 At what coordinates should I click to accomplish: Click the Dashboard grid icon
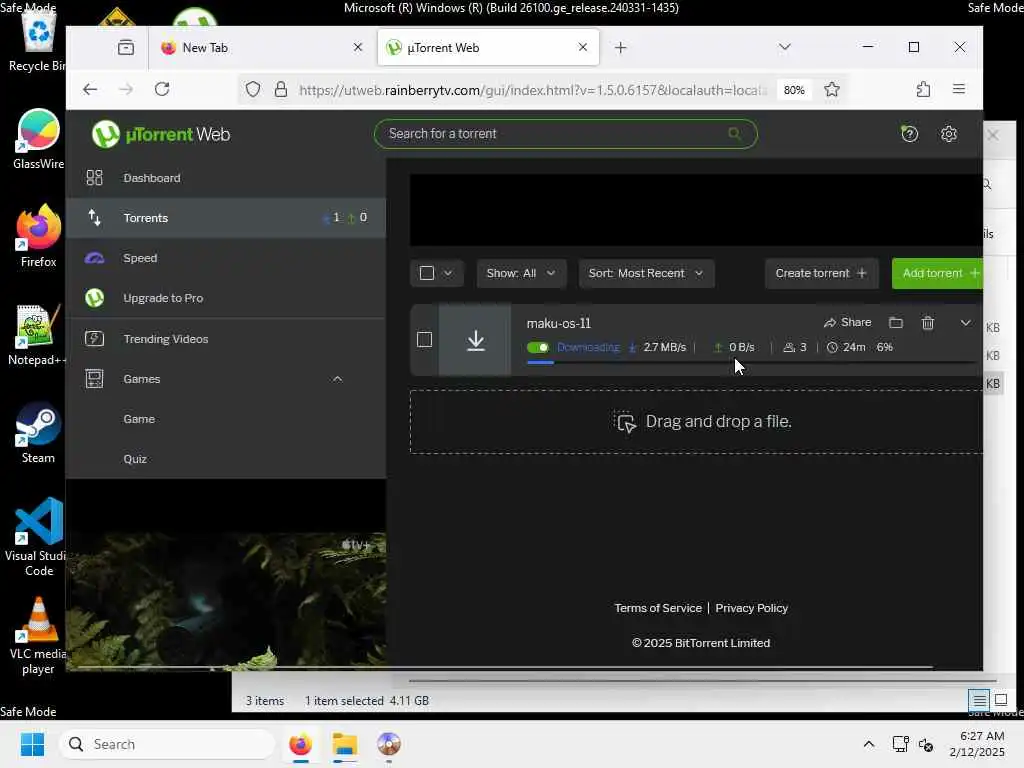tap(94, 178)
